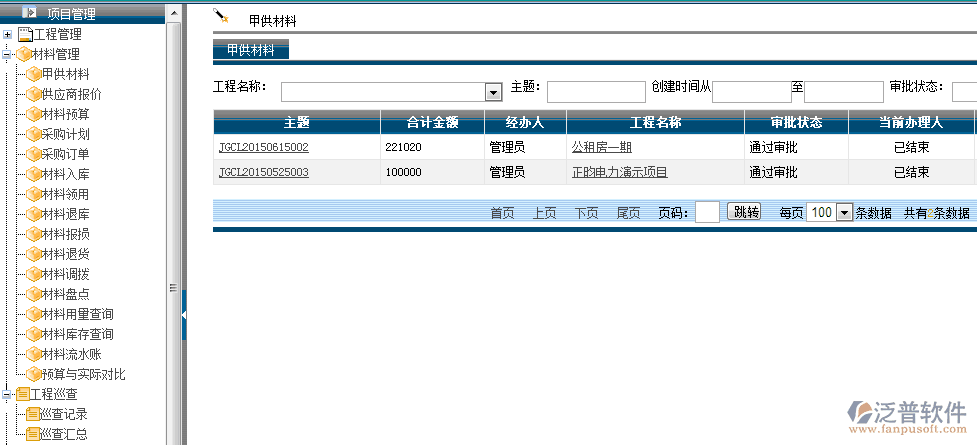
Task: Click the 巡查记录 list icon
Action: [x=33, y=414]
